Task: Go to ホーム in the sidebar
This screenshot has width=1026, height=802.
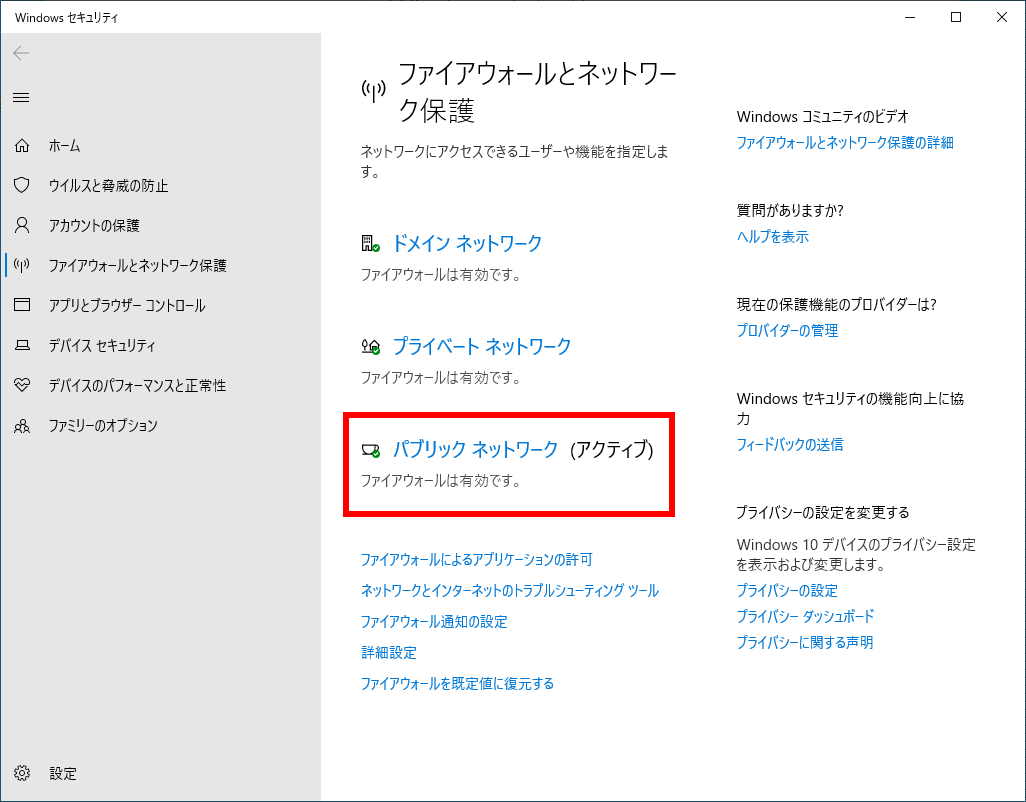Action: [x=64, y=145]
